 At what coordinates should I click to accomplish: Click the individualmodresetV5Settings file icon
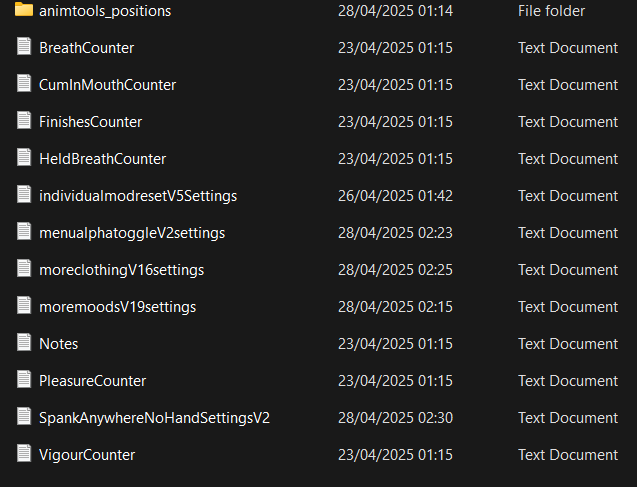tap(24, 195)
